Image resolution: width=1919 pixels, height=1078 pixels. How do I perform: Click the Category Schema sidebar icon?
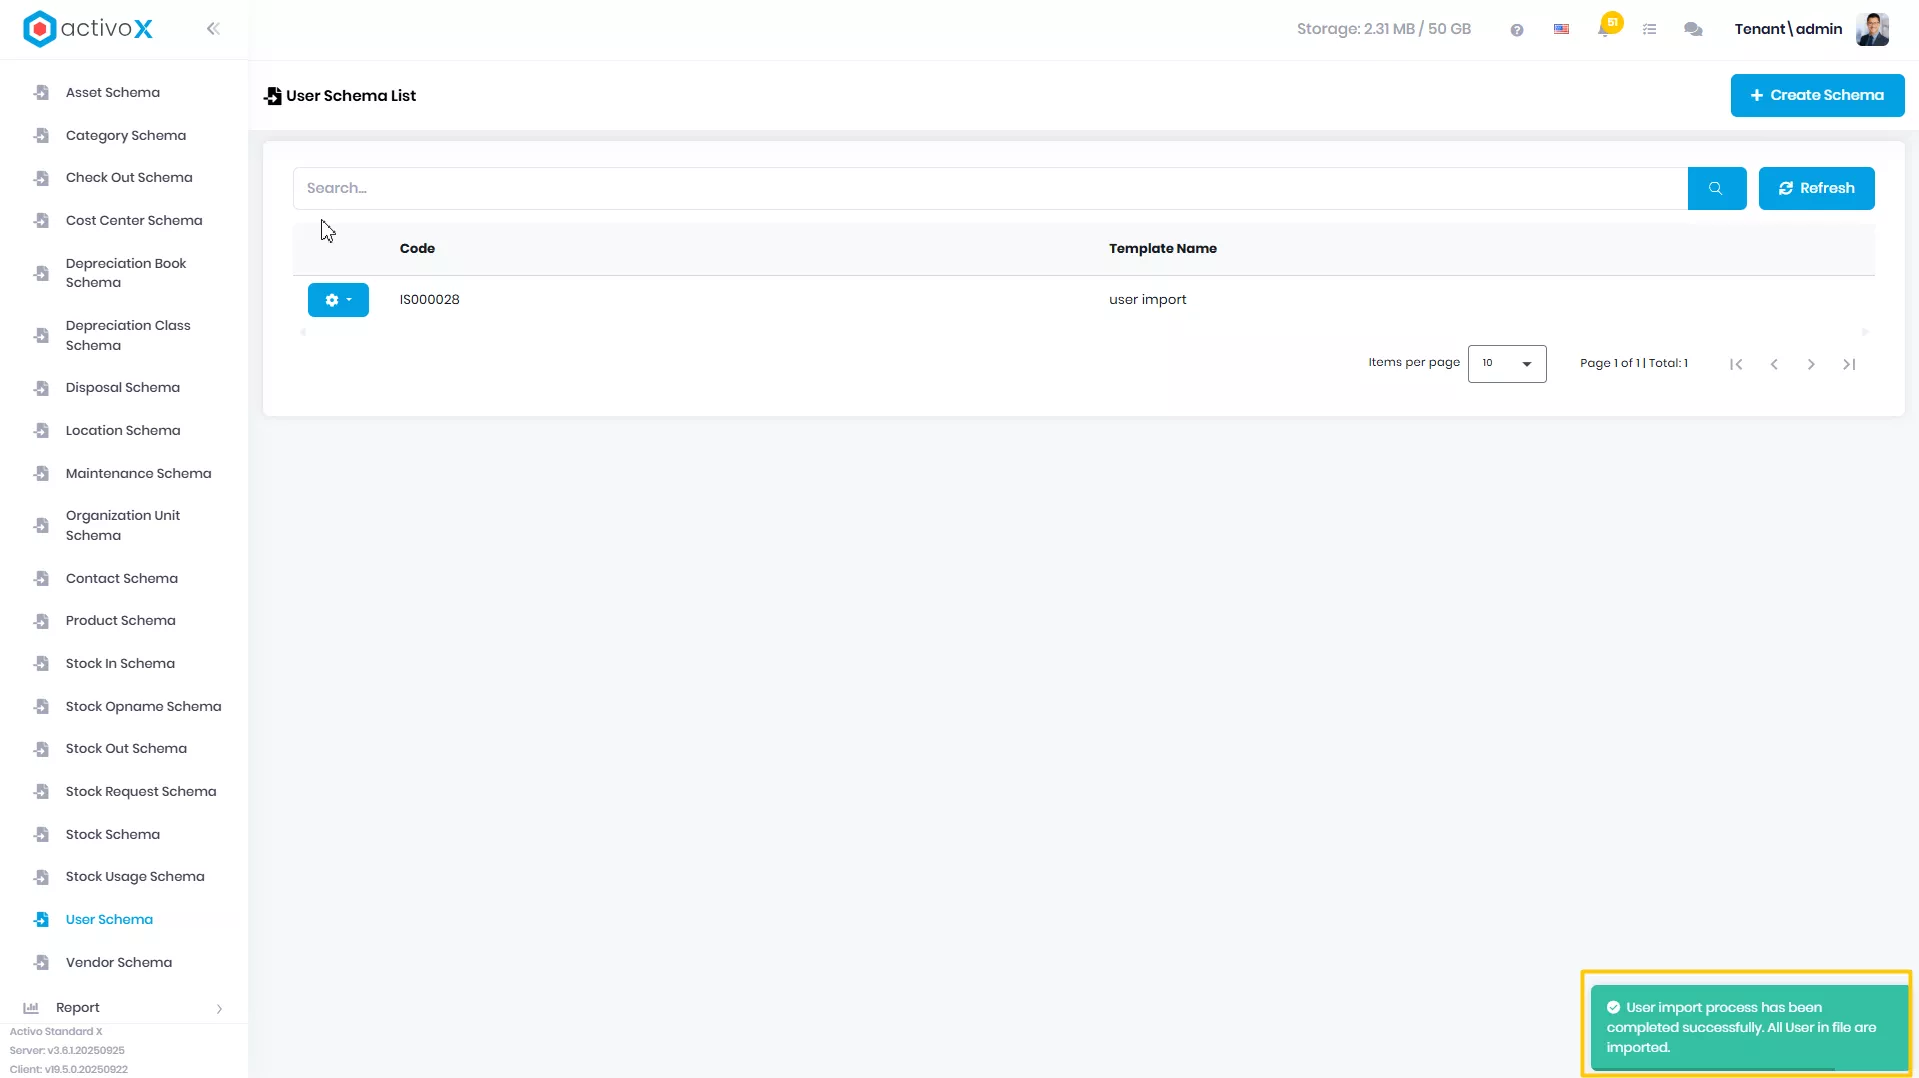tap(41, 135)
